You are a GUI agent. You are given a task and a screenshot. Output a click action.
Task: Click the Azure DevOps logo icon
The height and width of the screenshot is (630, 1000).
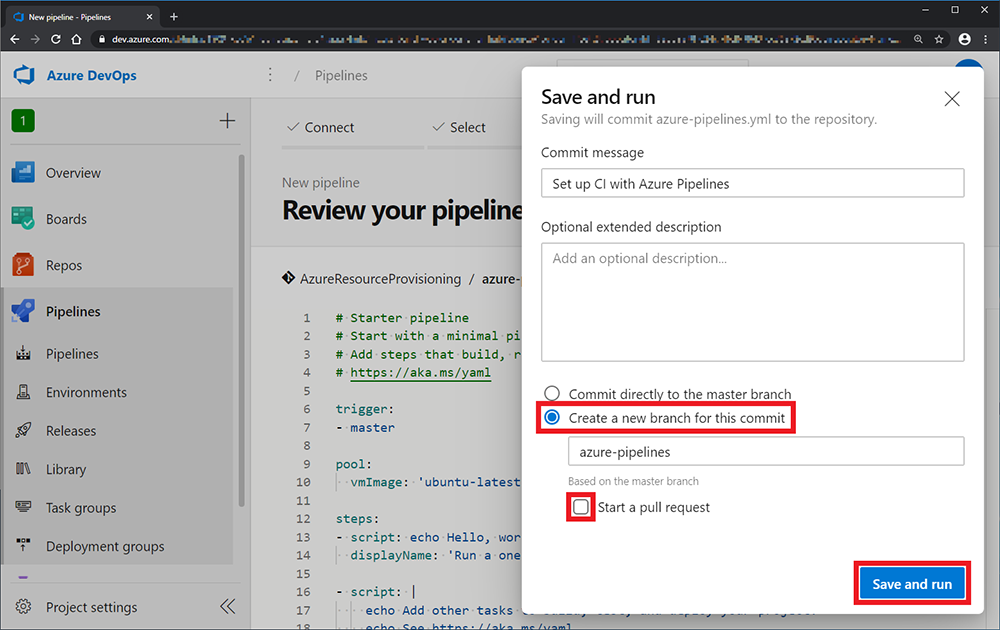[x=24, y=75]
